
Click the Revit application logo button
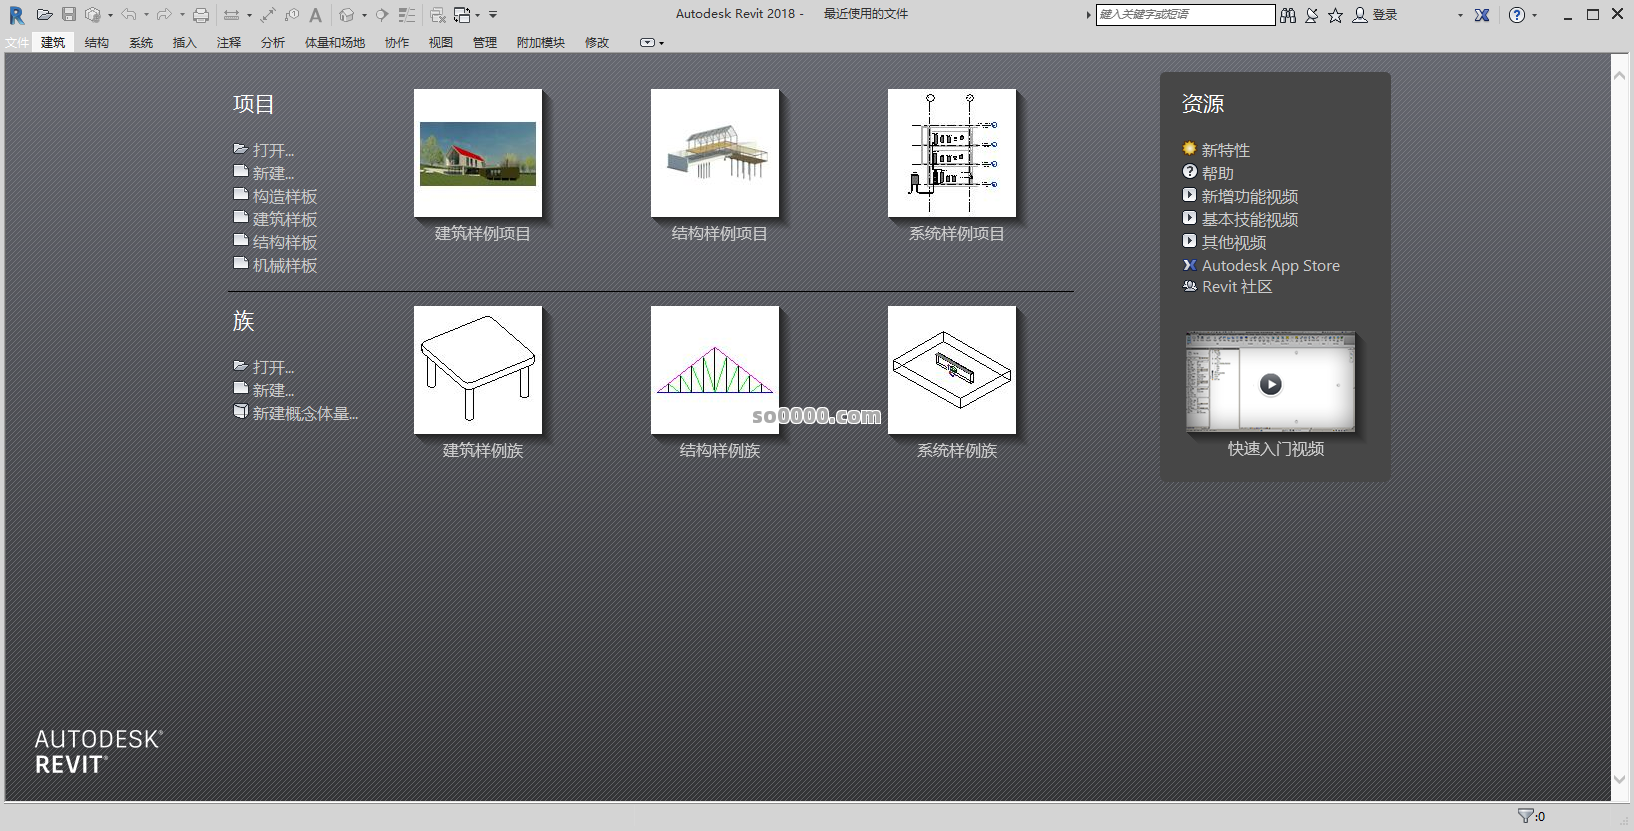click(16, 15)
